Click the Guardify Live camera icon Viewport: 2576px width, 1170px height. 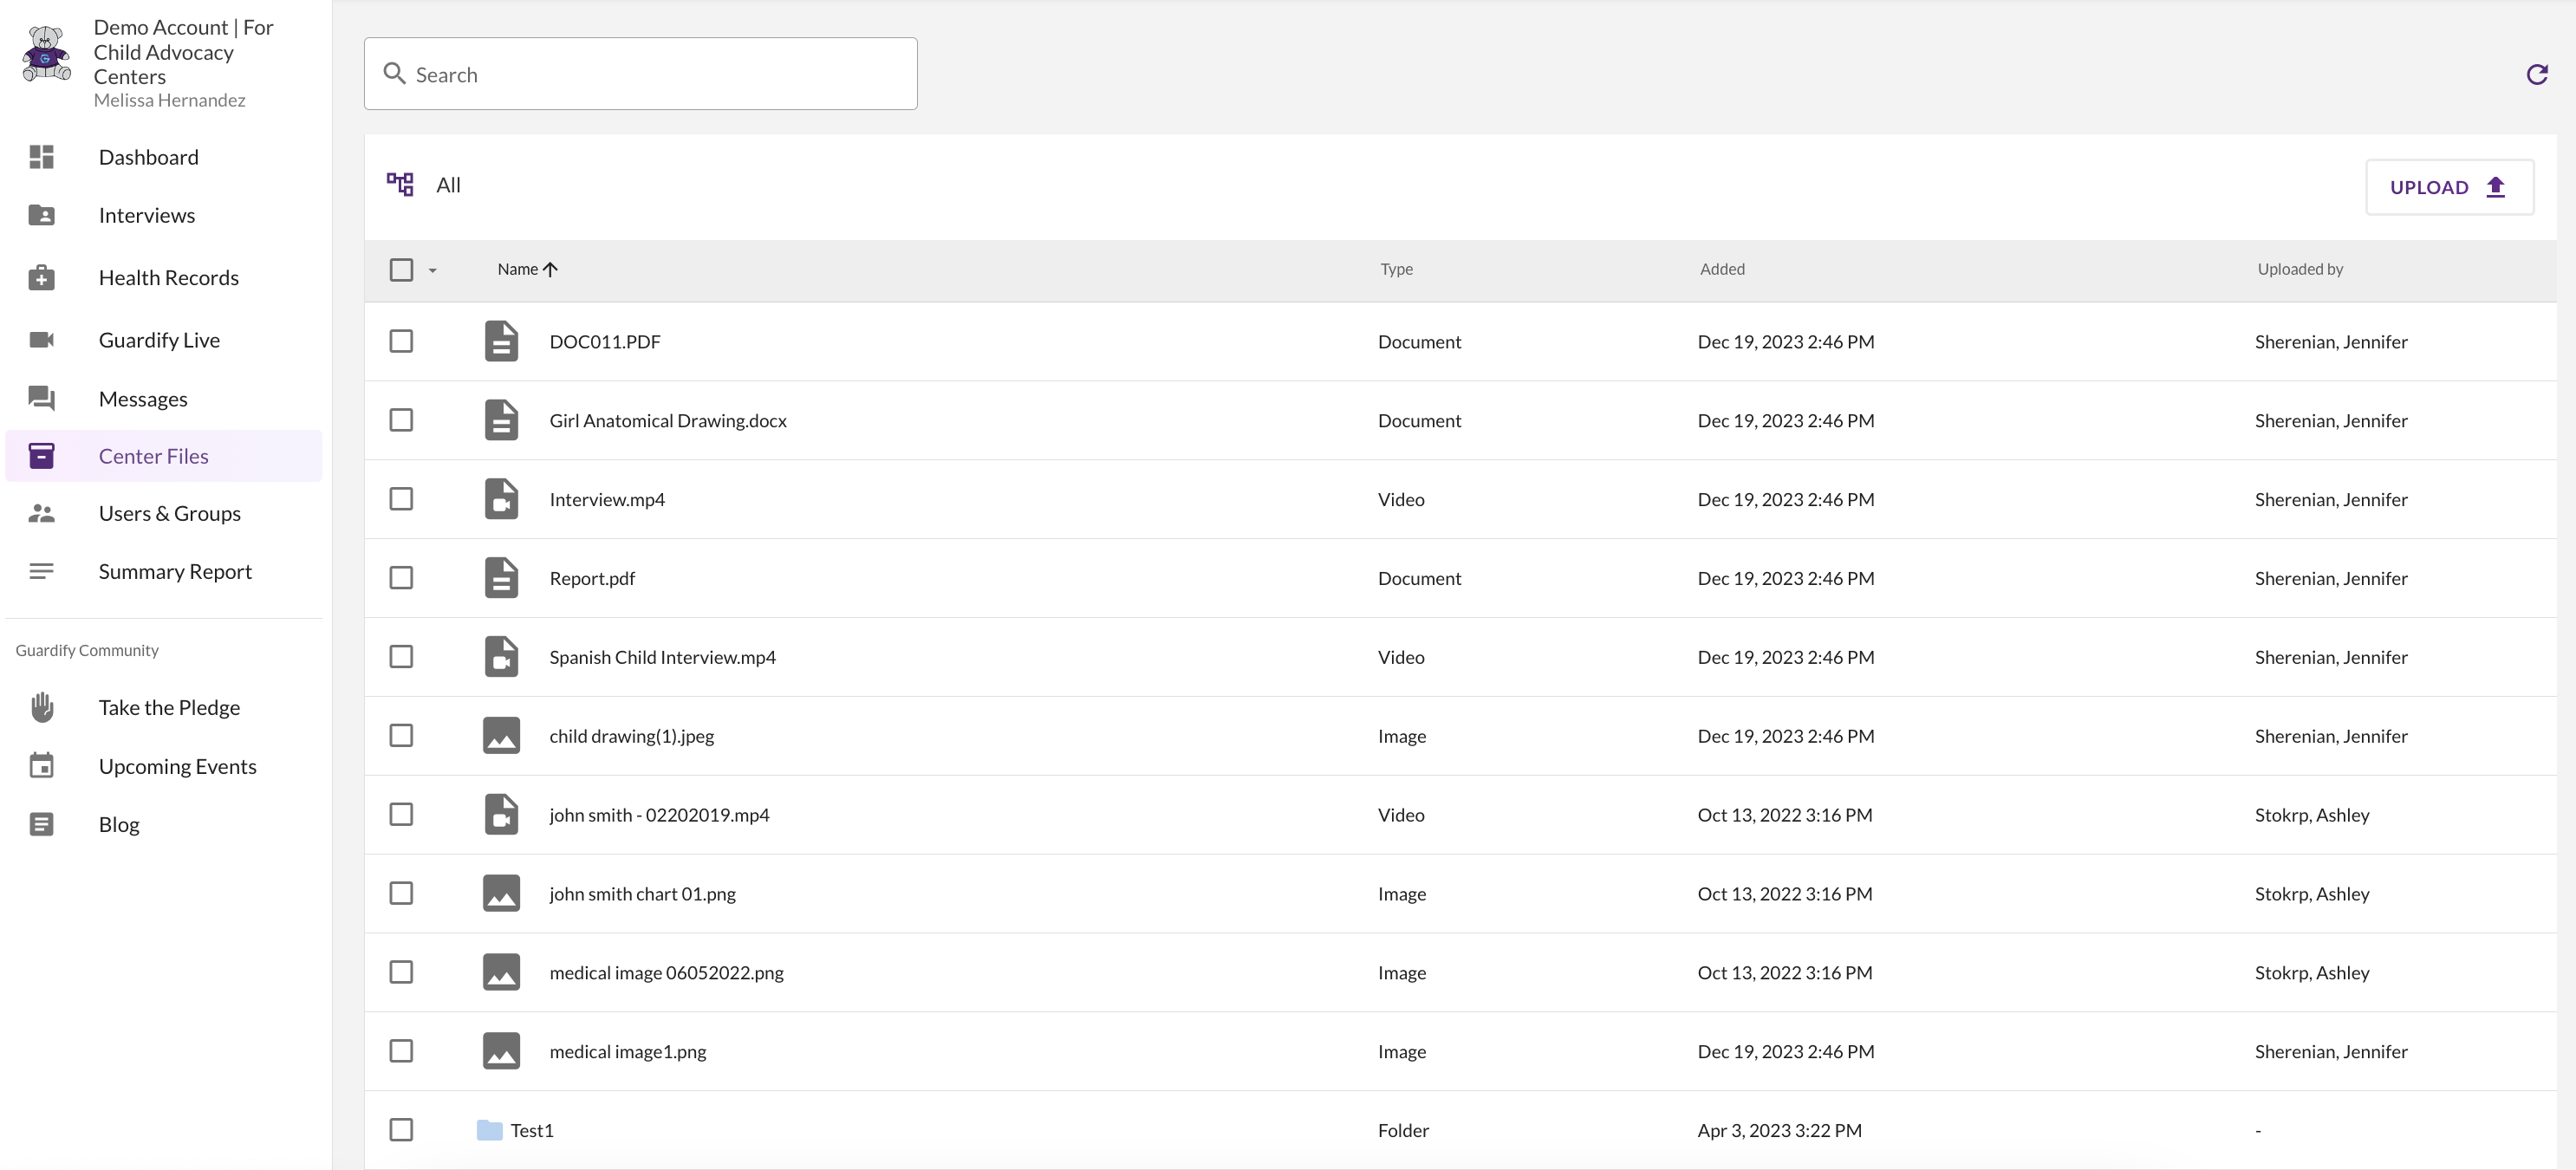click(x=41, y=340)
